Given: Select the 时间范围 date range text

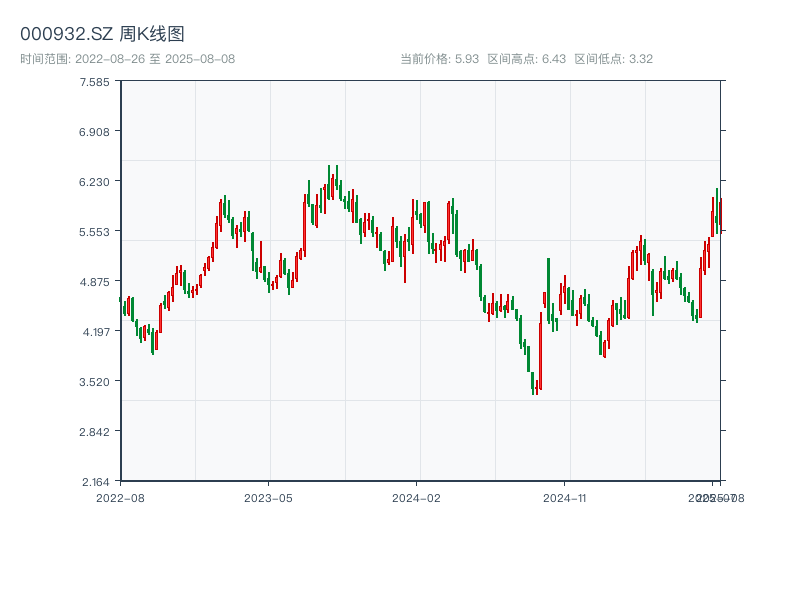Looking at the screenshot, I should 127,59.
